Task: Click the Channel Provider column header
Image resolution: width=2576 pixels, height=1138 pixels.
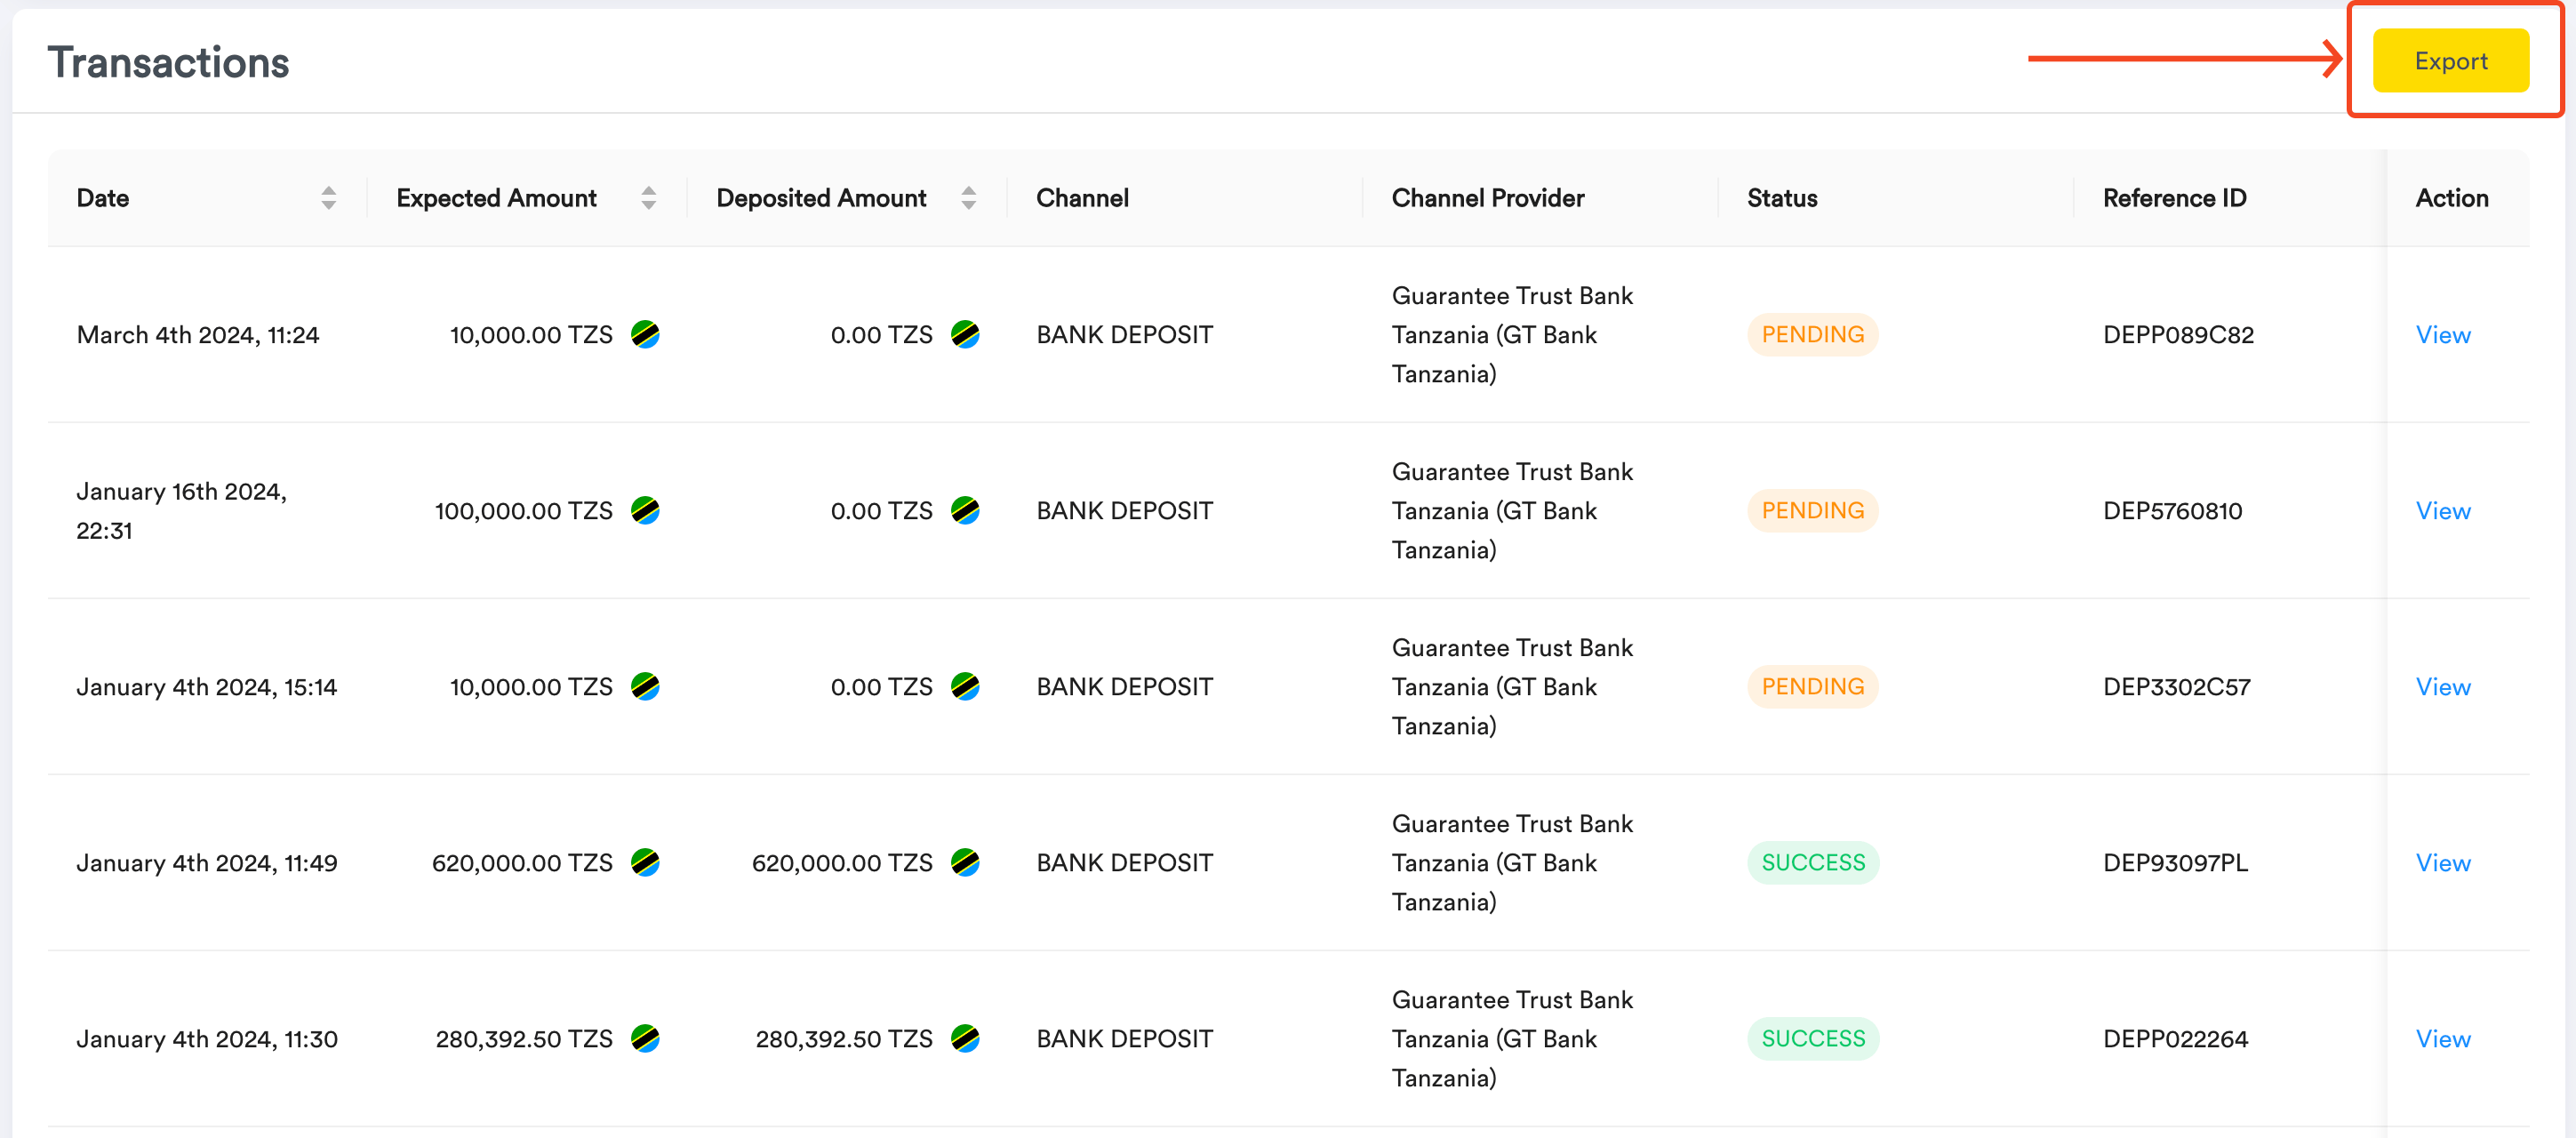Action: (1487, 198)
